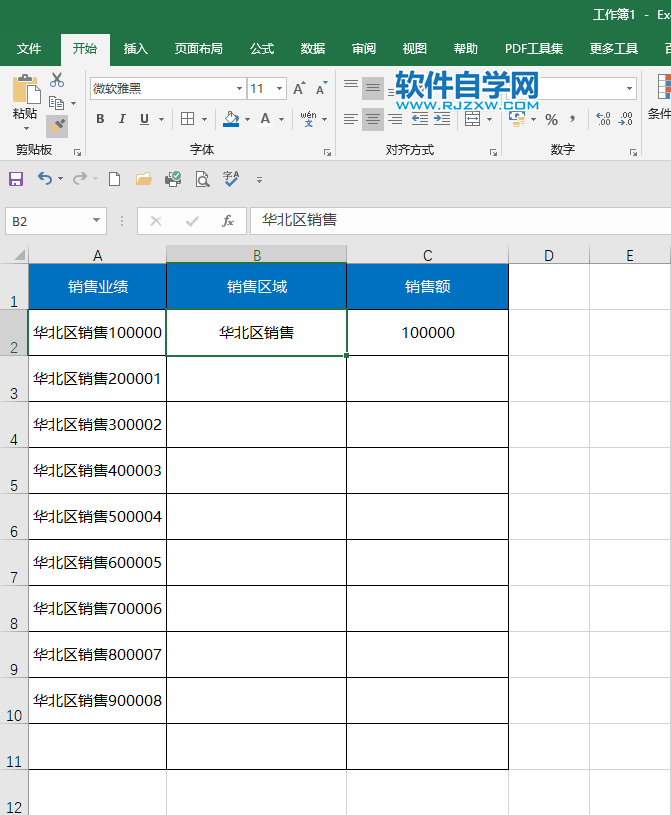Click the Format Painter brush icon

pos(58,125)
